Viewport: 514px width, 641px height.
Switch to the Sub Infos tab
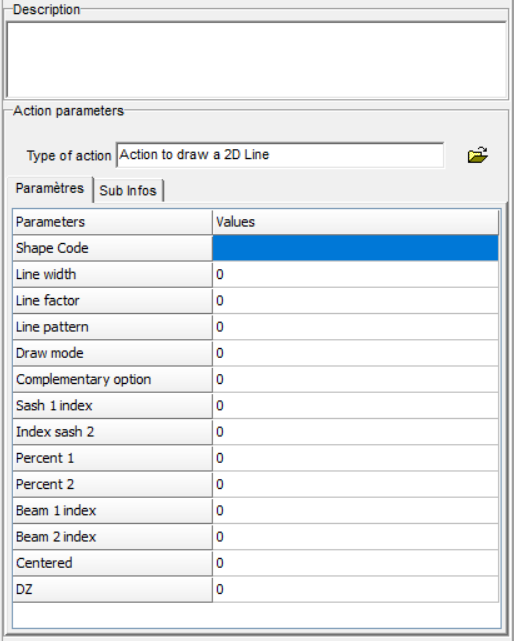tap(128, 191)
